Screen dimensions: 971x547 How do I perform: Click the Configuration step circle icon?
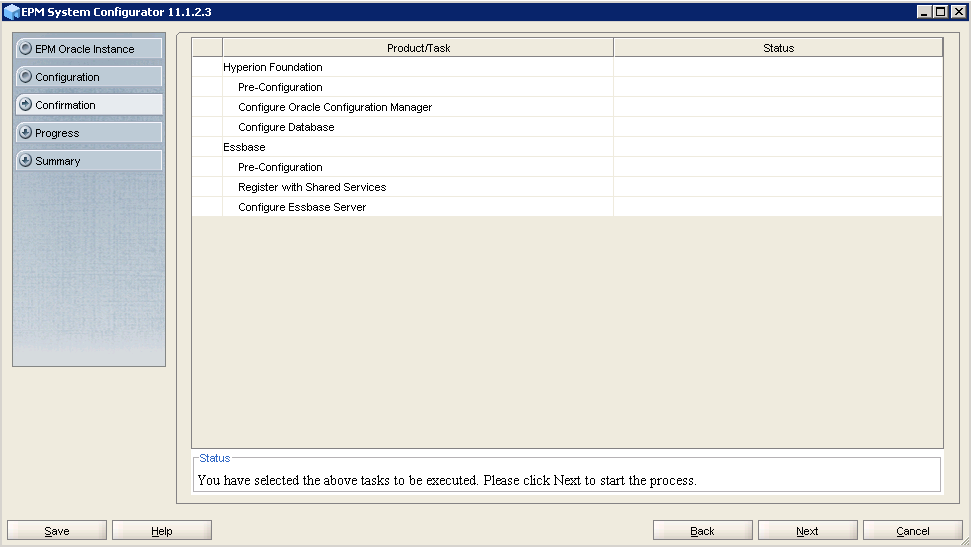(x=25, y=76)
